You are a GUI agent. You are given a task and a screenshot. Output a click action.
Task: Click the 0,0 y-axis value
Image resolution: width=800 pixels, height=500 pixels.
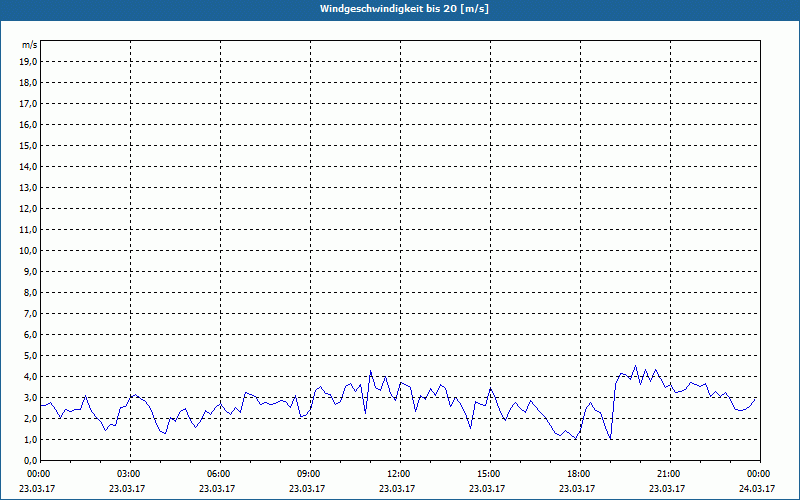point(31,461)
